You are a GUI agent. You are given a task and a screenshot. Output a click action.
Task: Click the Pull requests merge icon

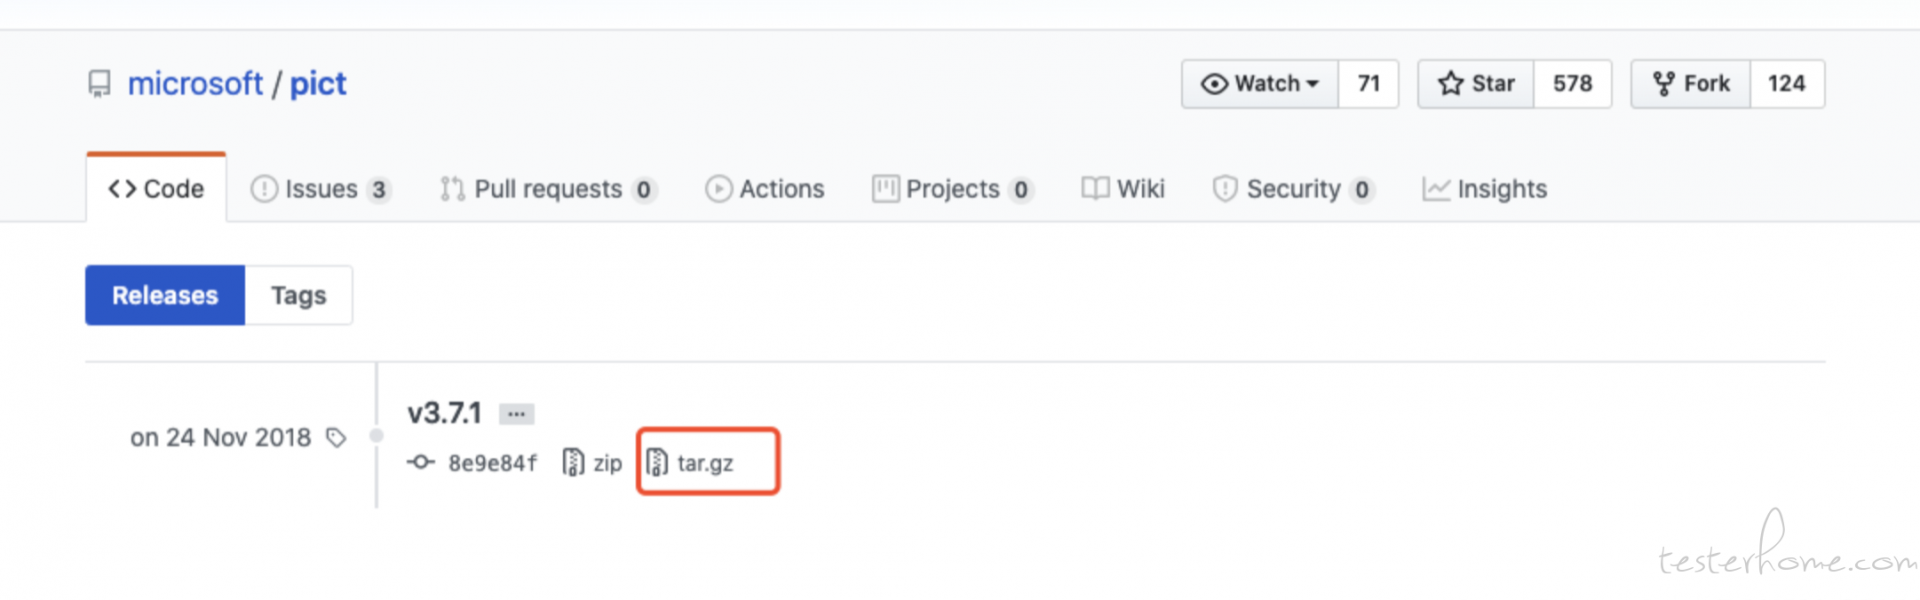[452, 189]
